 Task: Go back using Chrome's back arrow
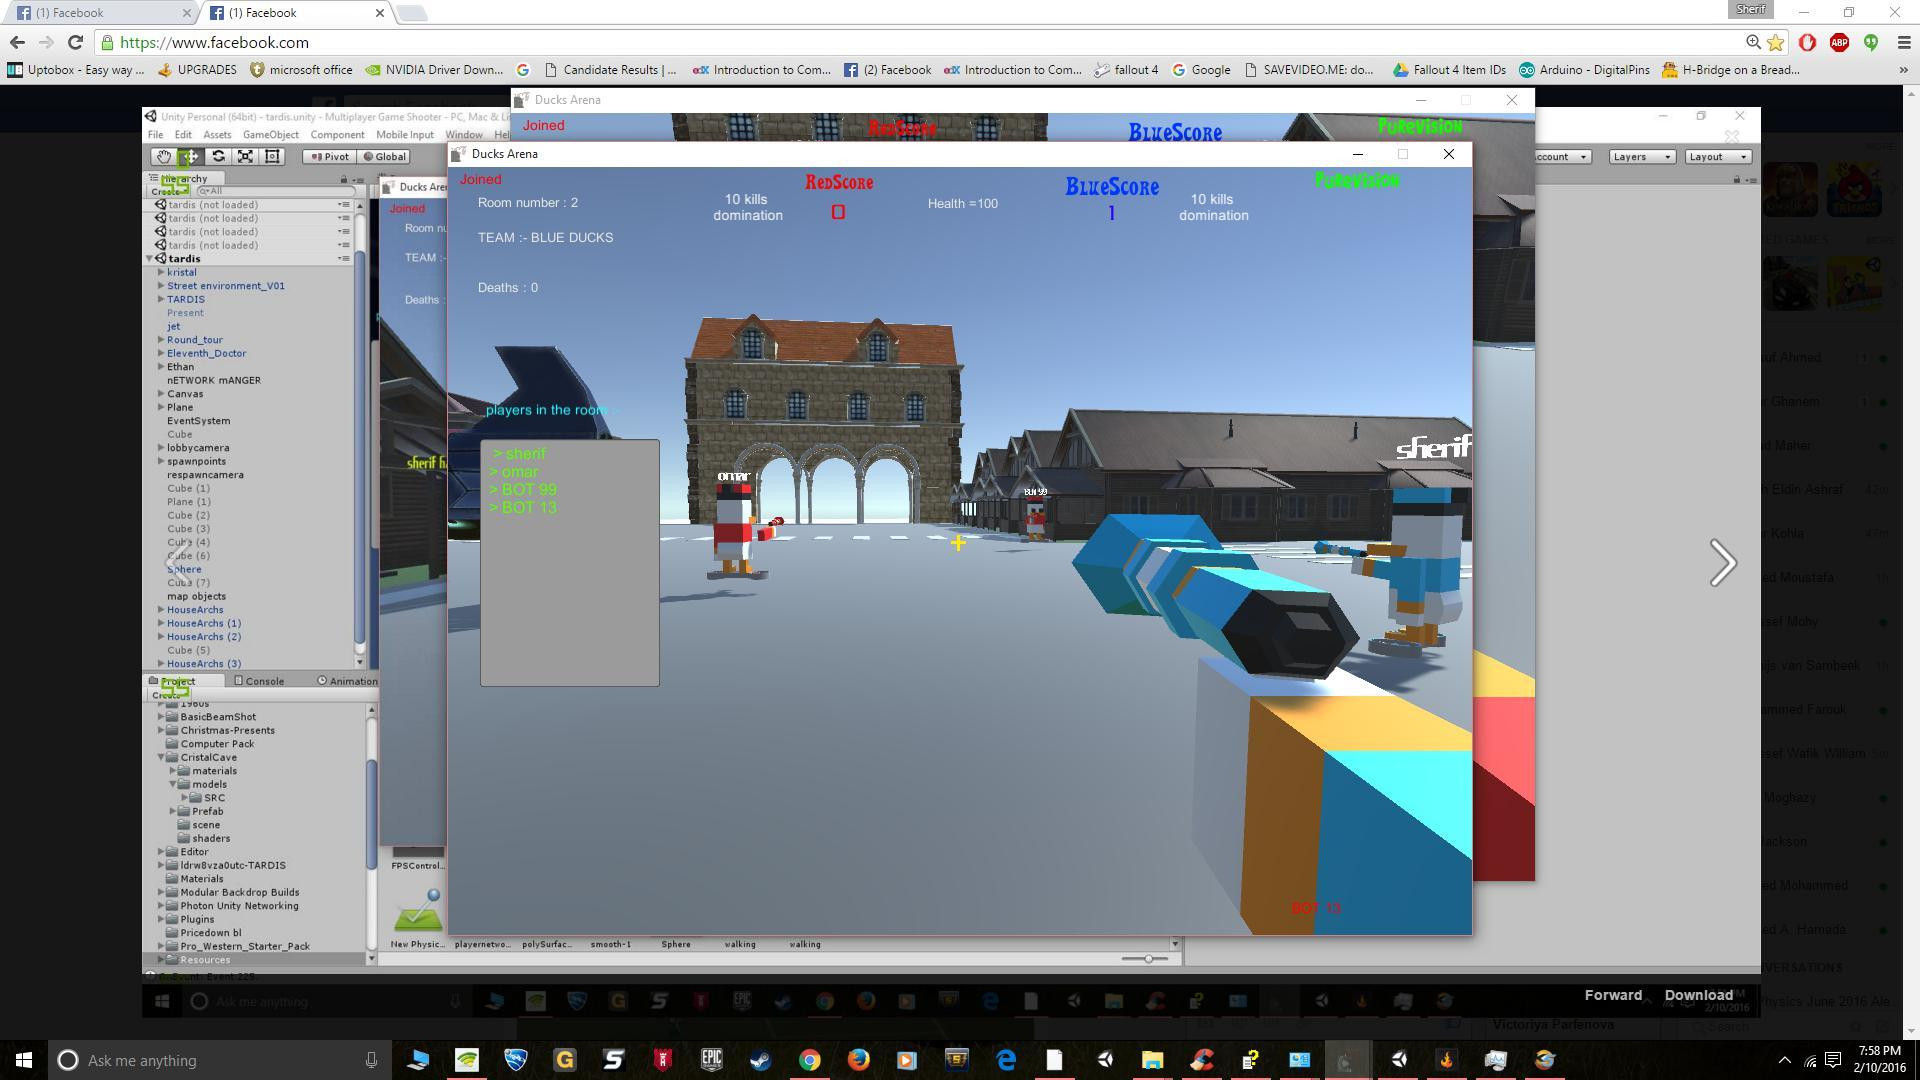17,42
